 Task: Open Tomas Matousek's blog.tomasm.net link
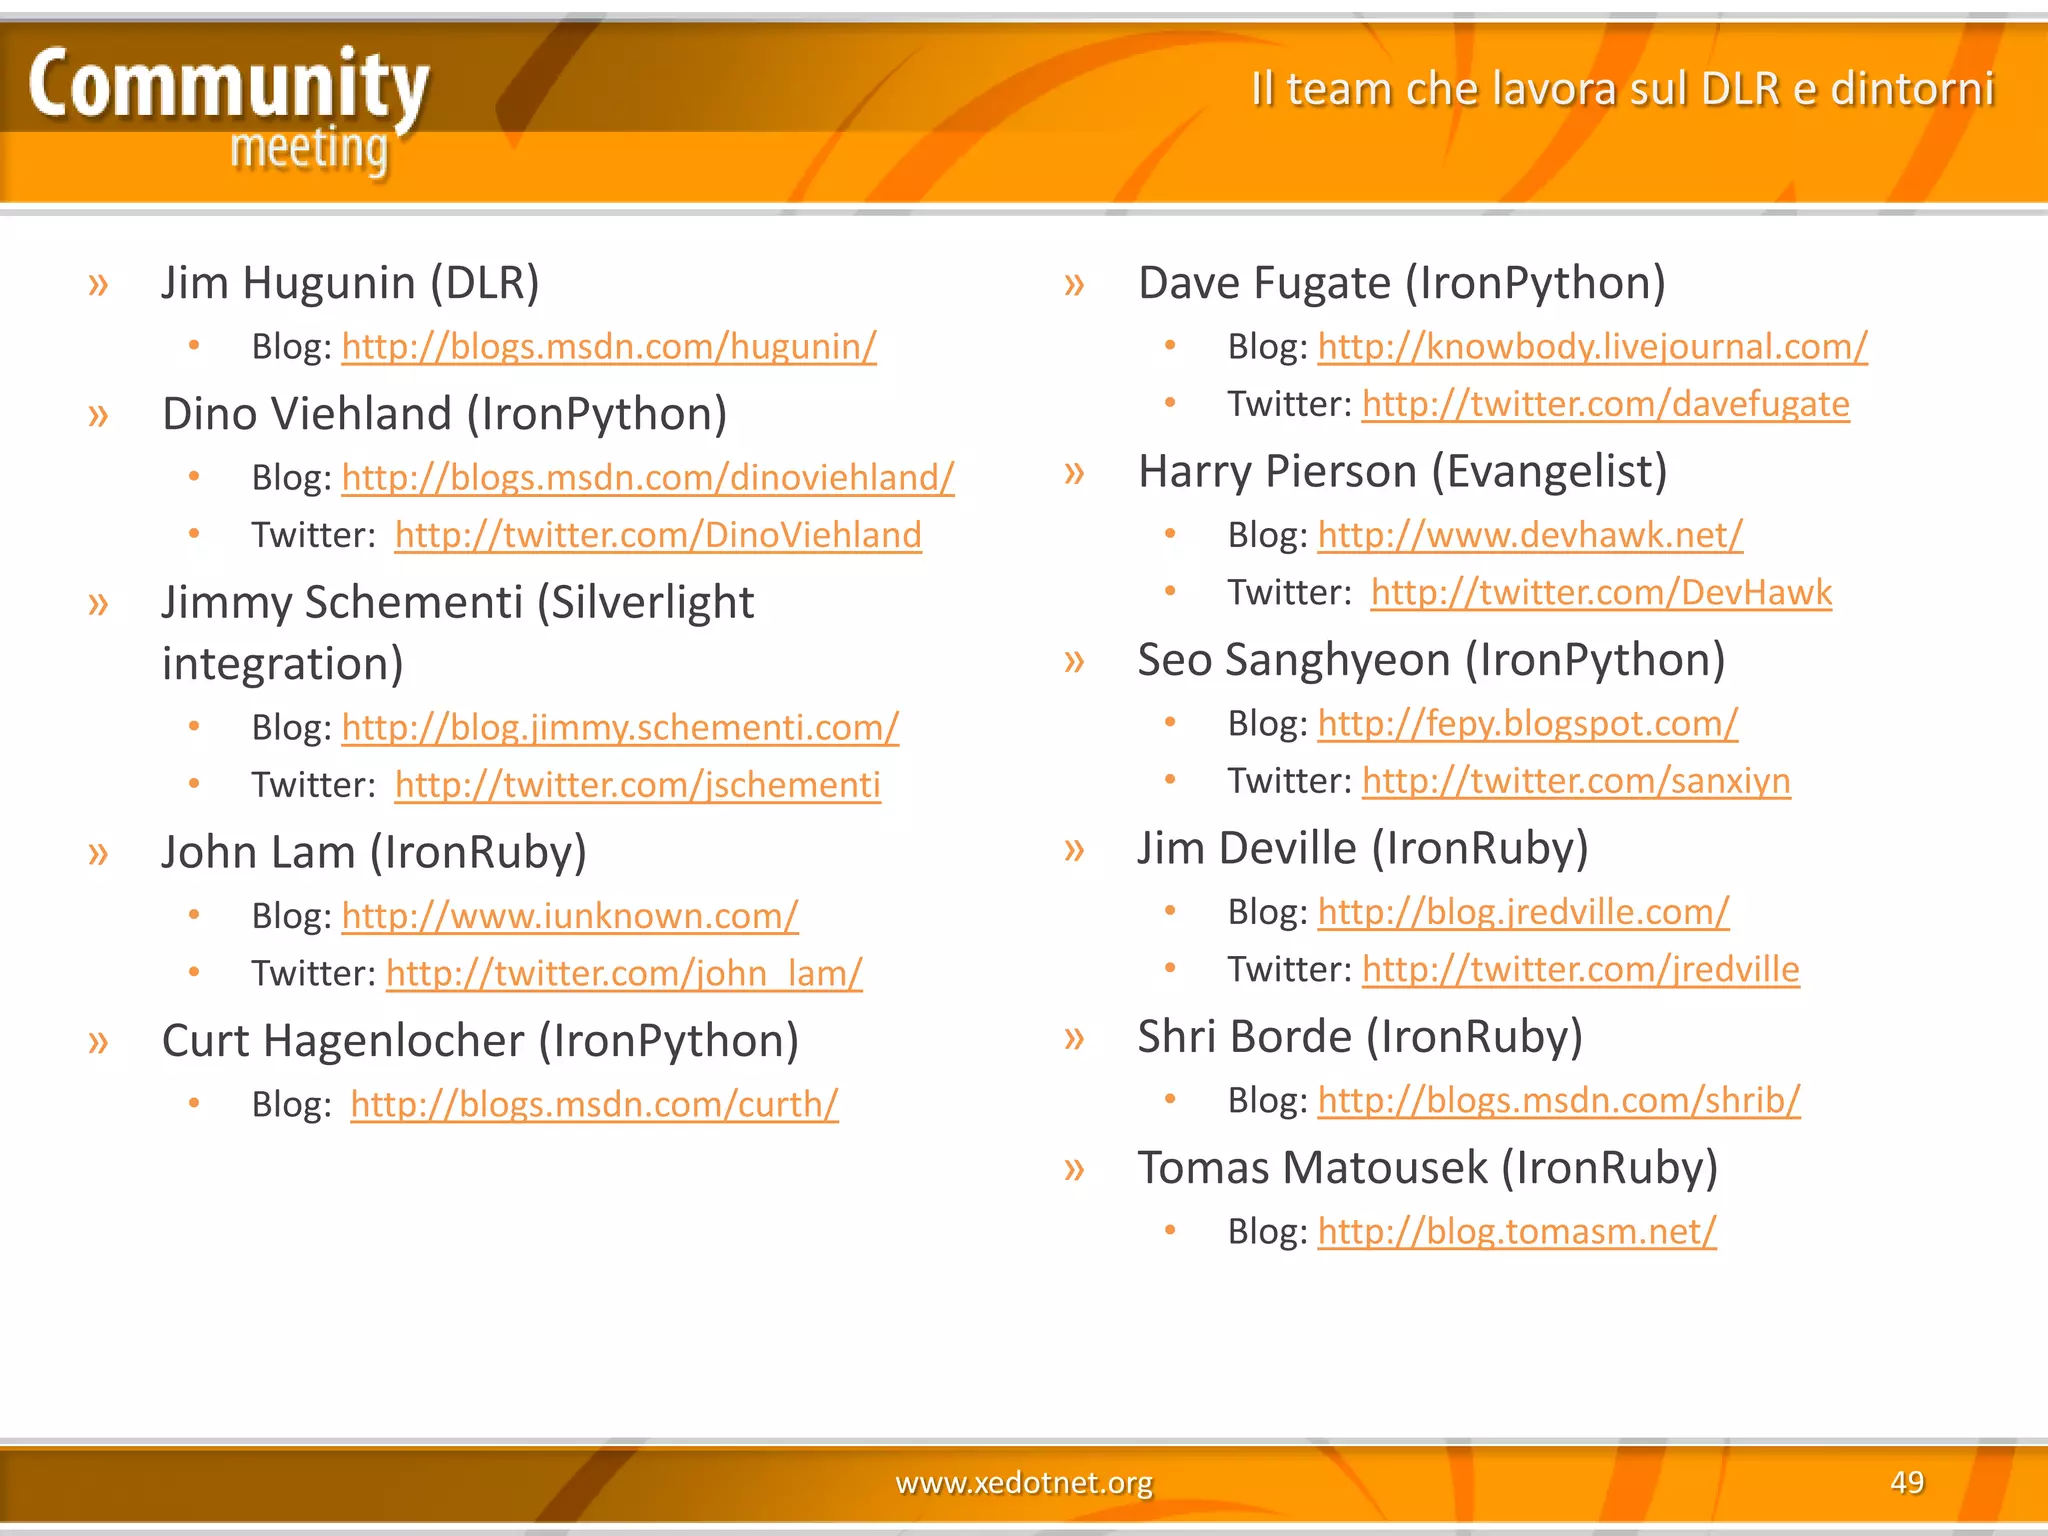1517,1231
